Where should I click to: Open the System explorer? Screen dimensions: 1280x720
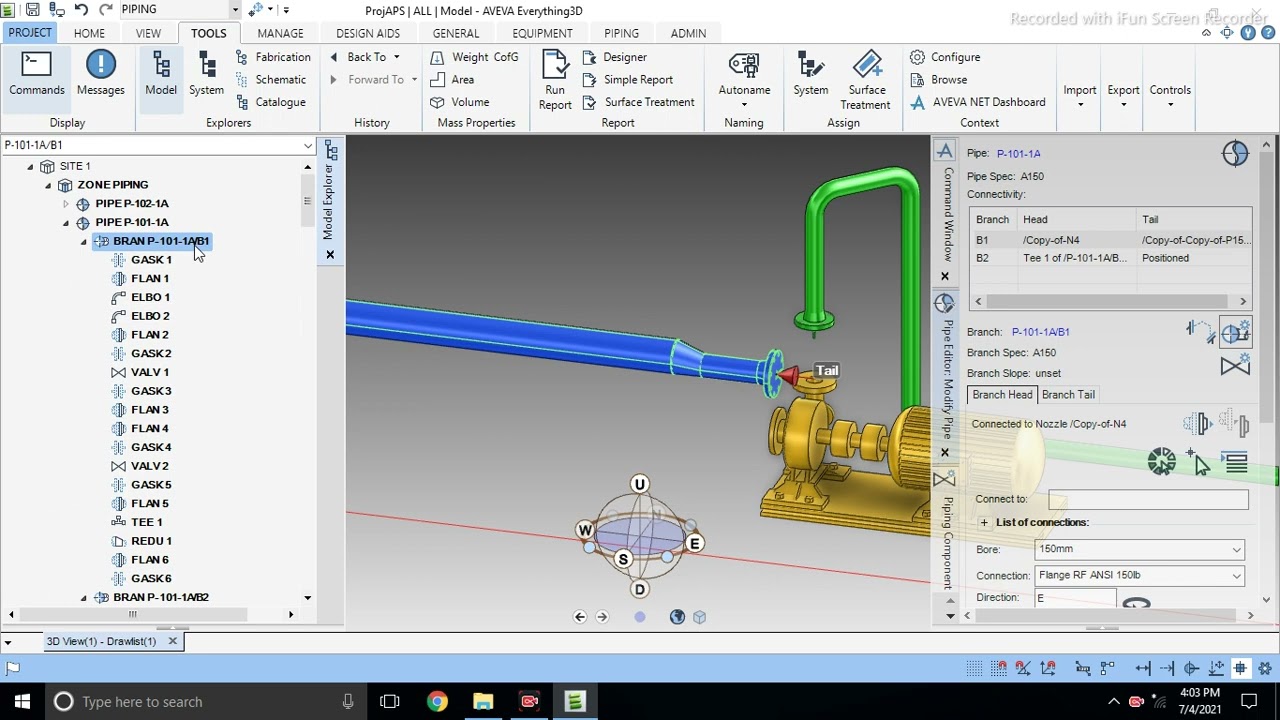point(206,75)
